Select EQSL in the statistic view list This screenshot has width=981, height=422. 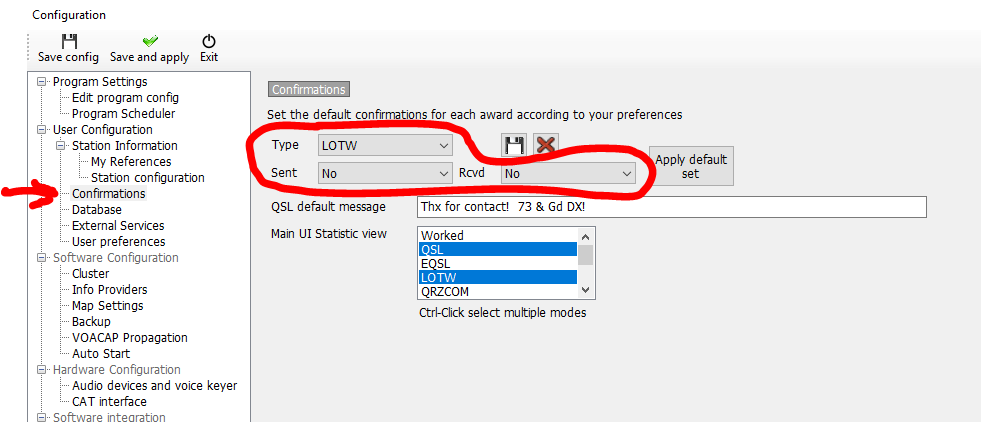(x=498, y=264)
